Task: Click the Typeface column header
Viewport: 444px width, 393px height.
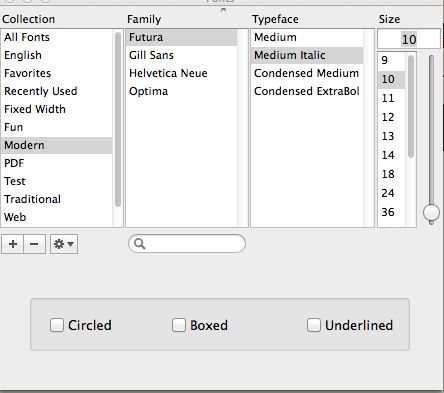Action: tap(275, 19)
